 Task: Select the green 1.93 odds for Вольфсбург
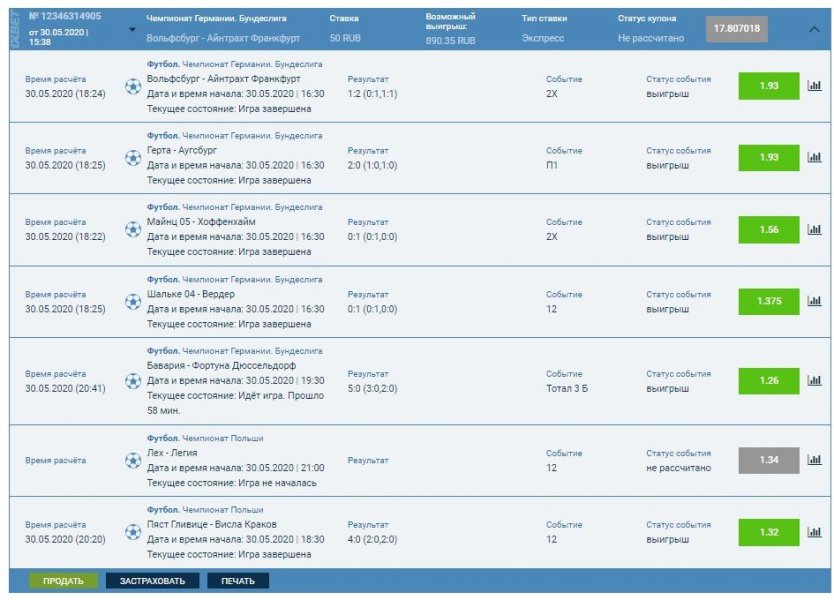click(766, 87)
